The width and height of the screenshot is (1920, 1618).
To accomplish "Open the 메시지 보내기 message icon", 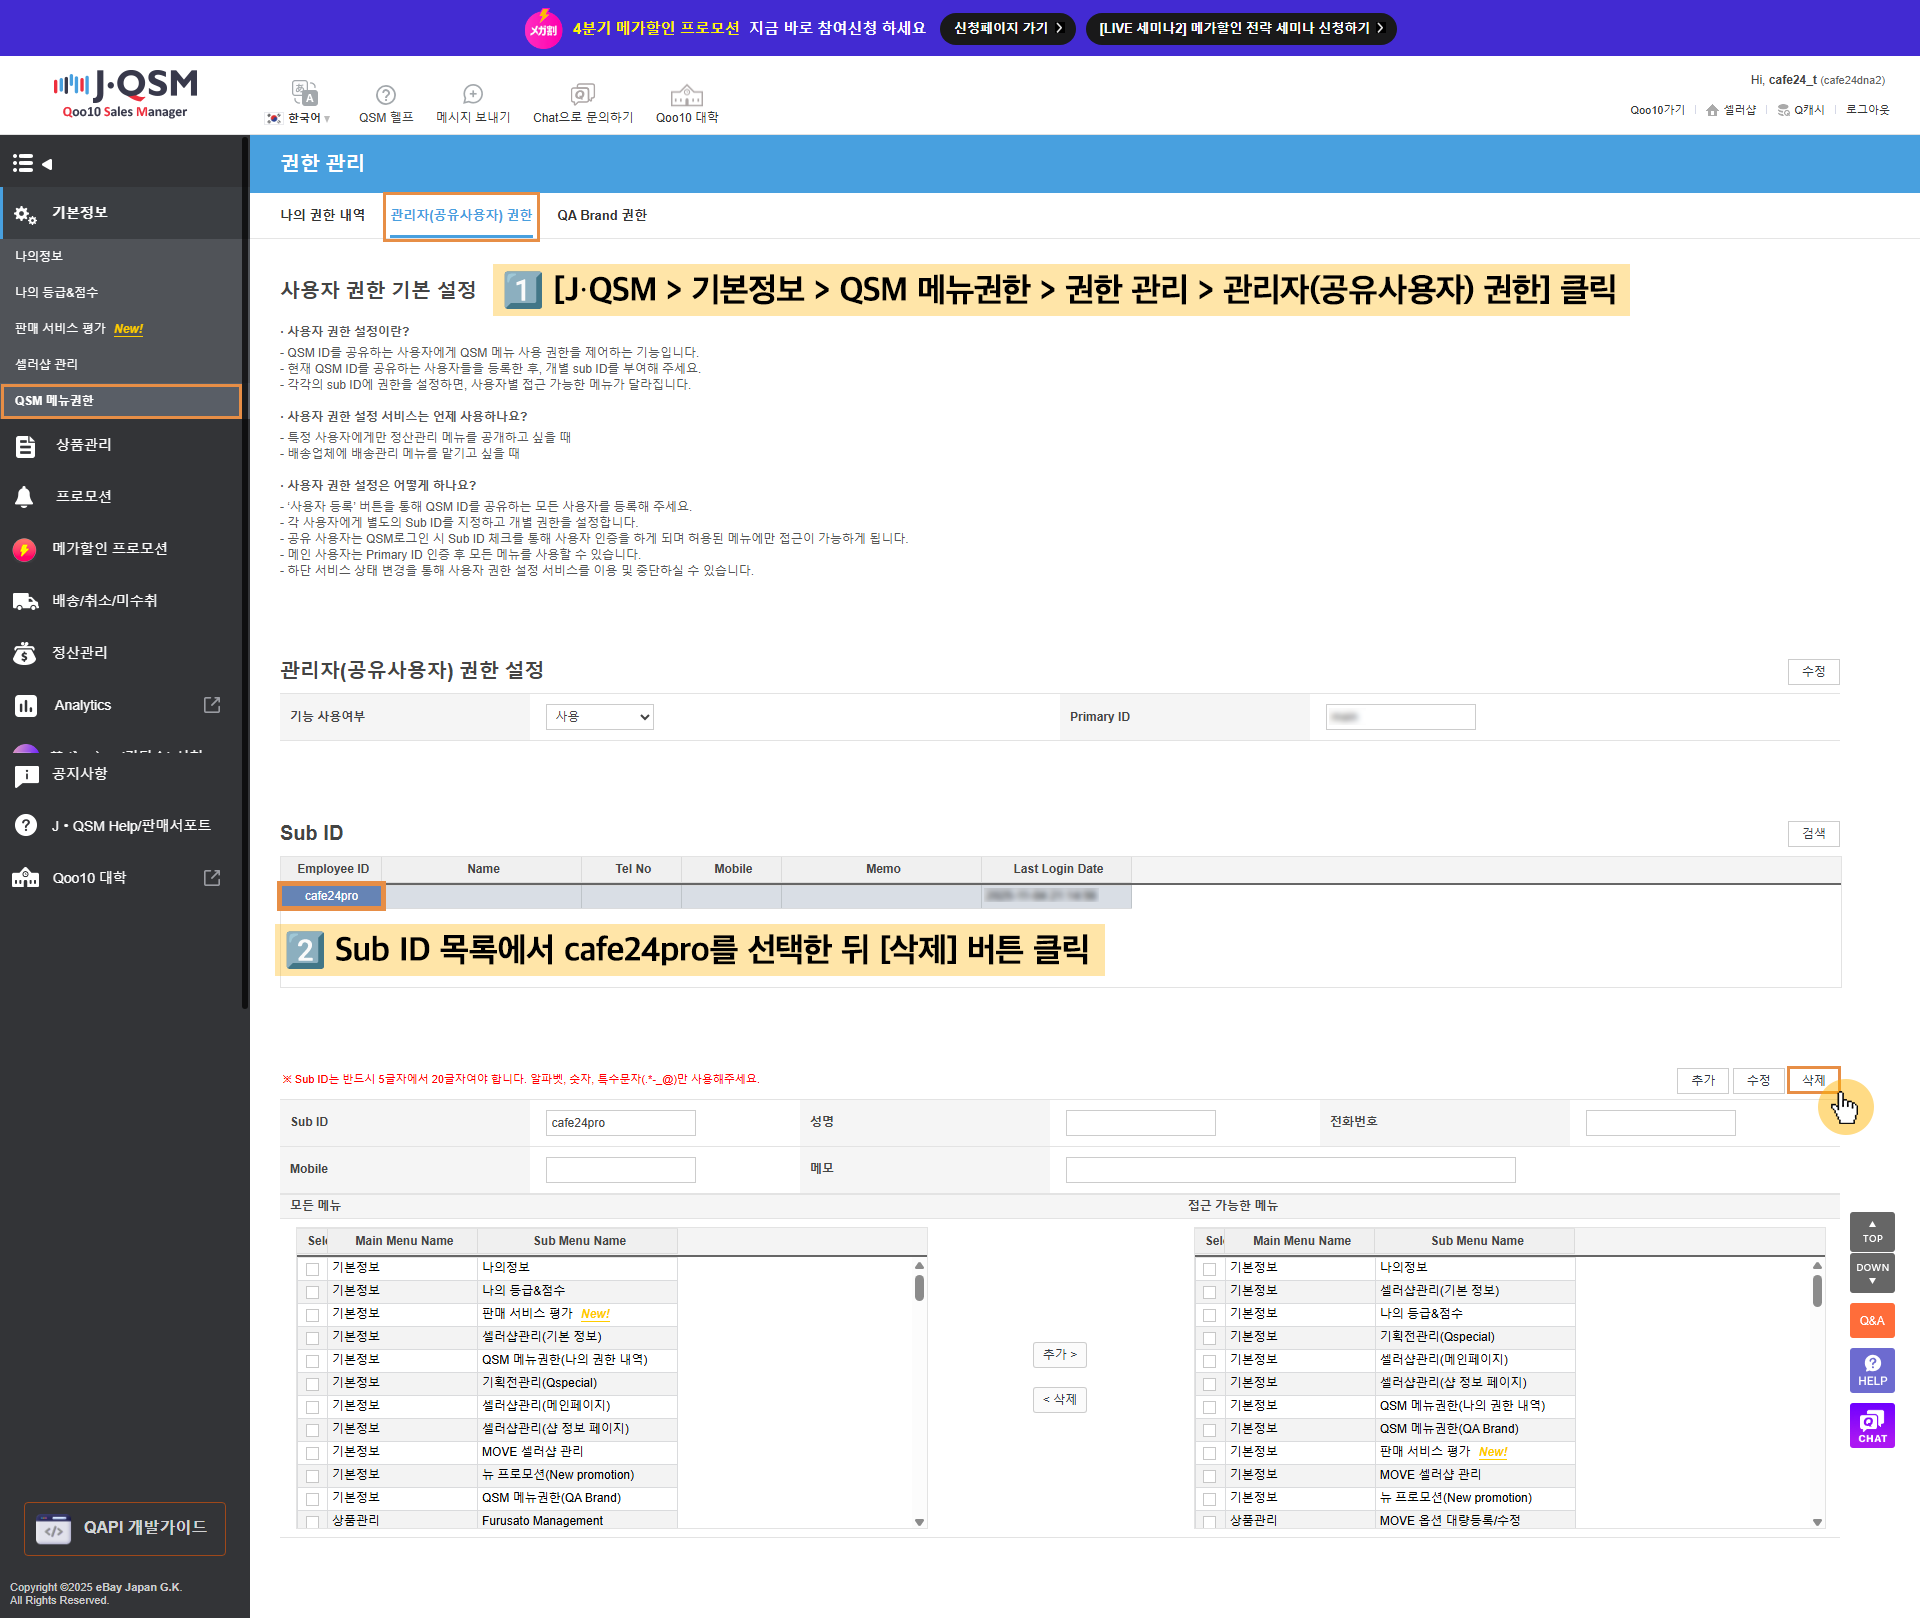I will [473, 94].
